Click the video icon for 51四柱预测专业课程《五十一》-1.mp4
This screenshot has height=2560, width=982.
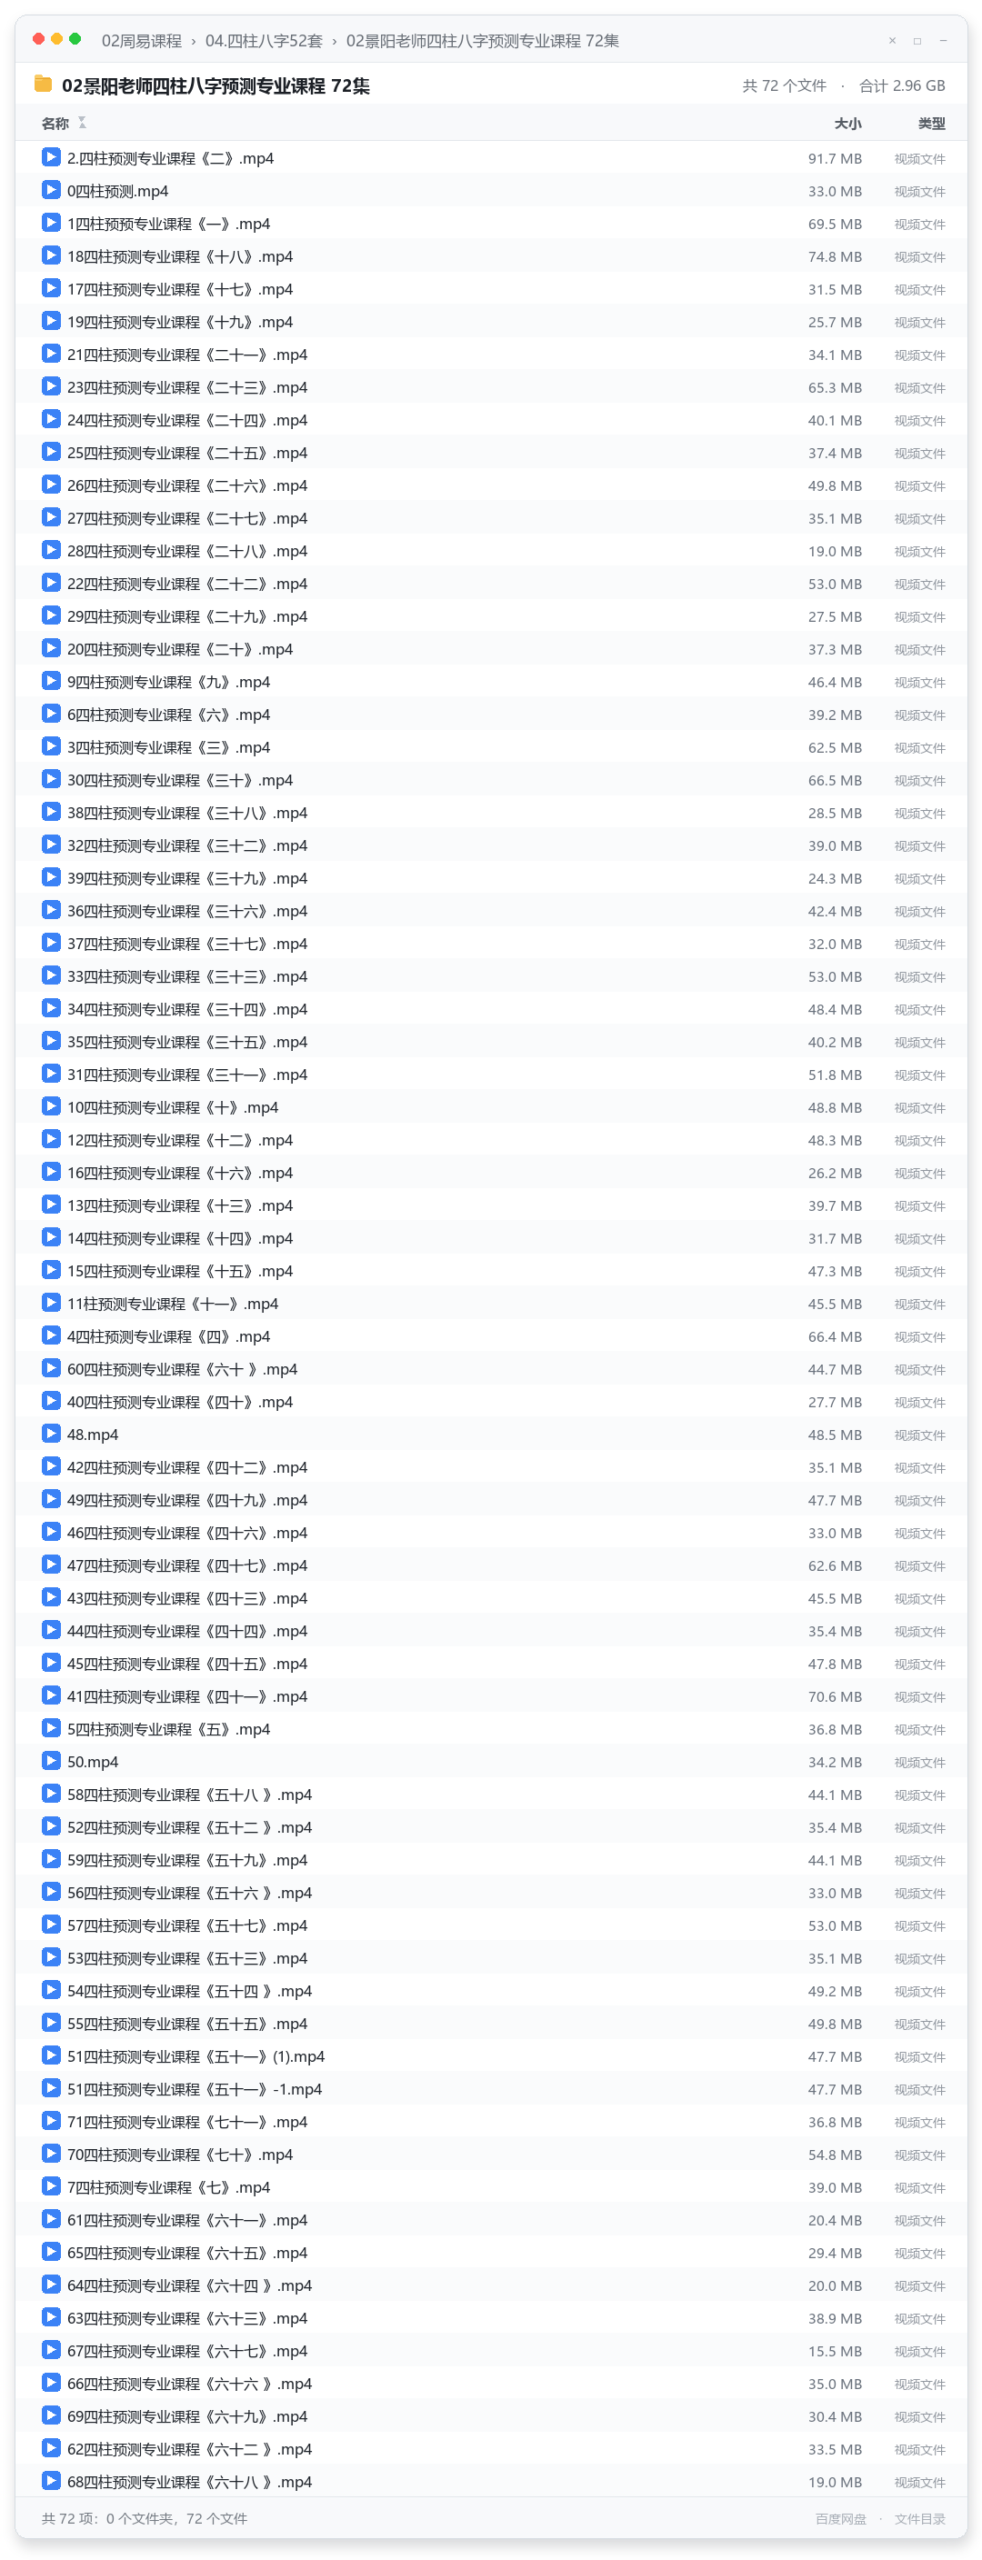(51, 2088)
